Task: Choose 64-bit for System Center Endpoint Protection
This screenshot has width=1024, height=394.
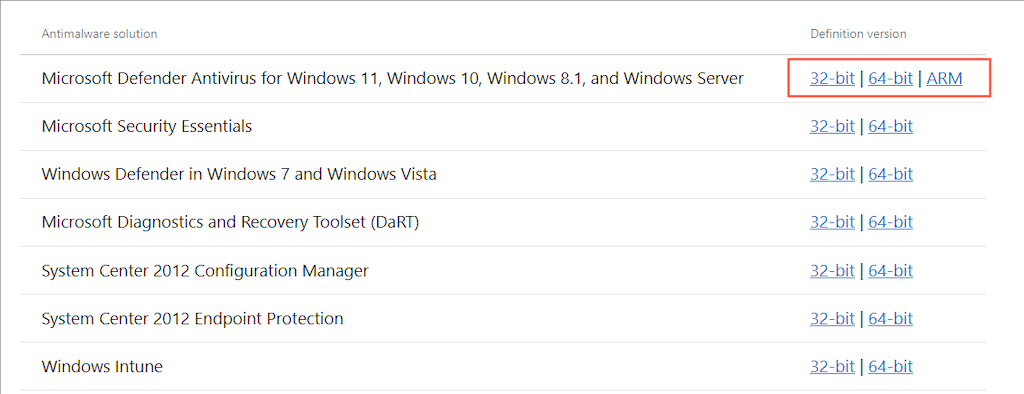Action: coord(890,318)
